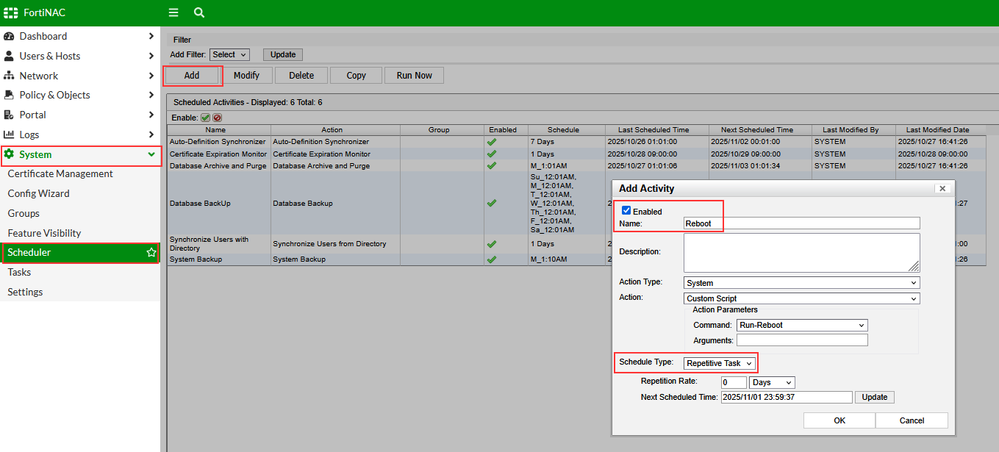Open Certificate Management in sidebar
The height and width of the screenshot is (452, 999).
pos(60,174)
